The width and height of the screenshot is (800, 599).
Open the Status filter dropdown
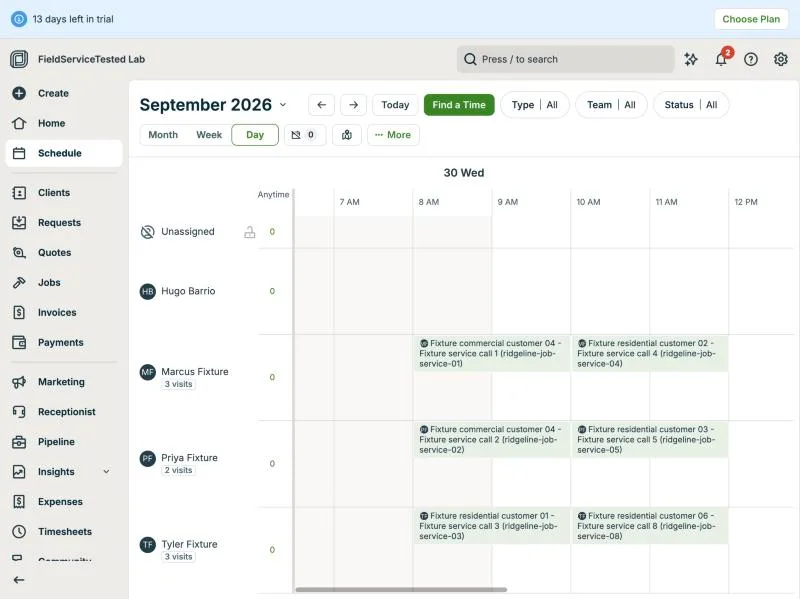[691, 105]
